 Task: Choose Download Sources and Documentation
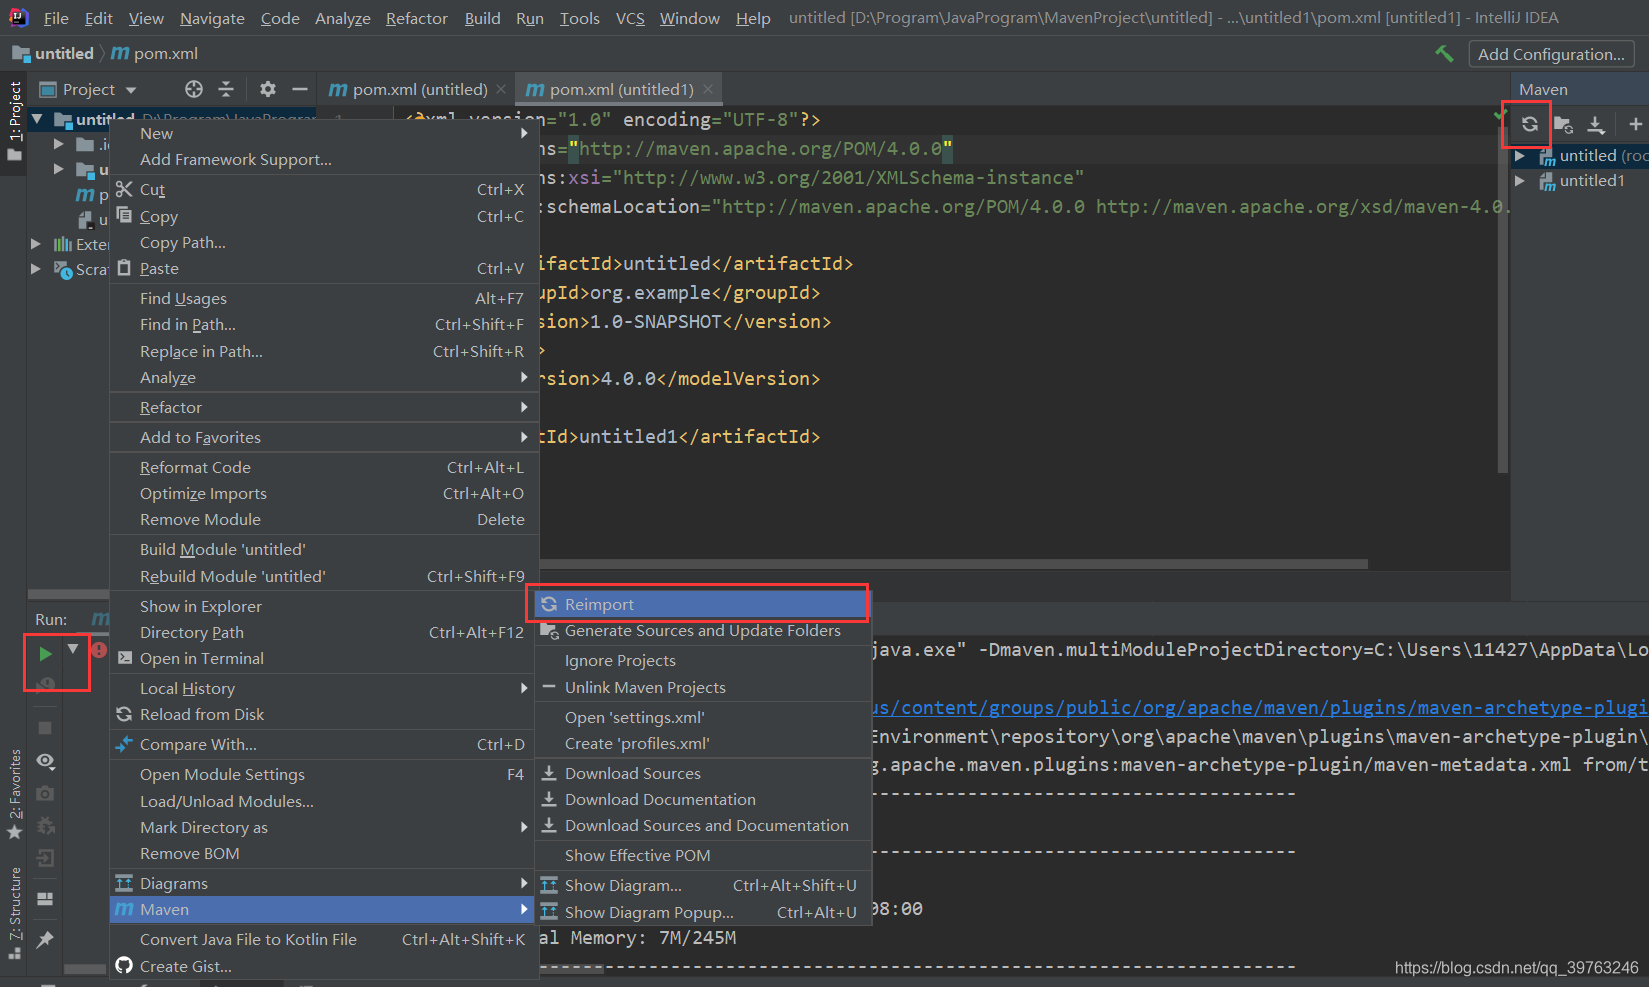coord(703,825)
